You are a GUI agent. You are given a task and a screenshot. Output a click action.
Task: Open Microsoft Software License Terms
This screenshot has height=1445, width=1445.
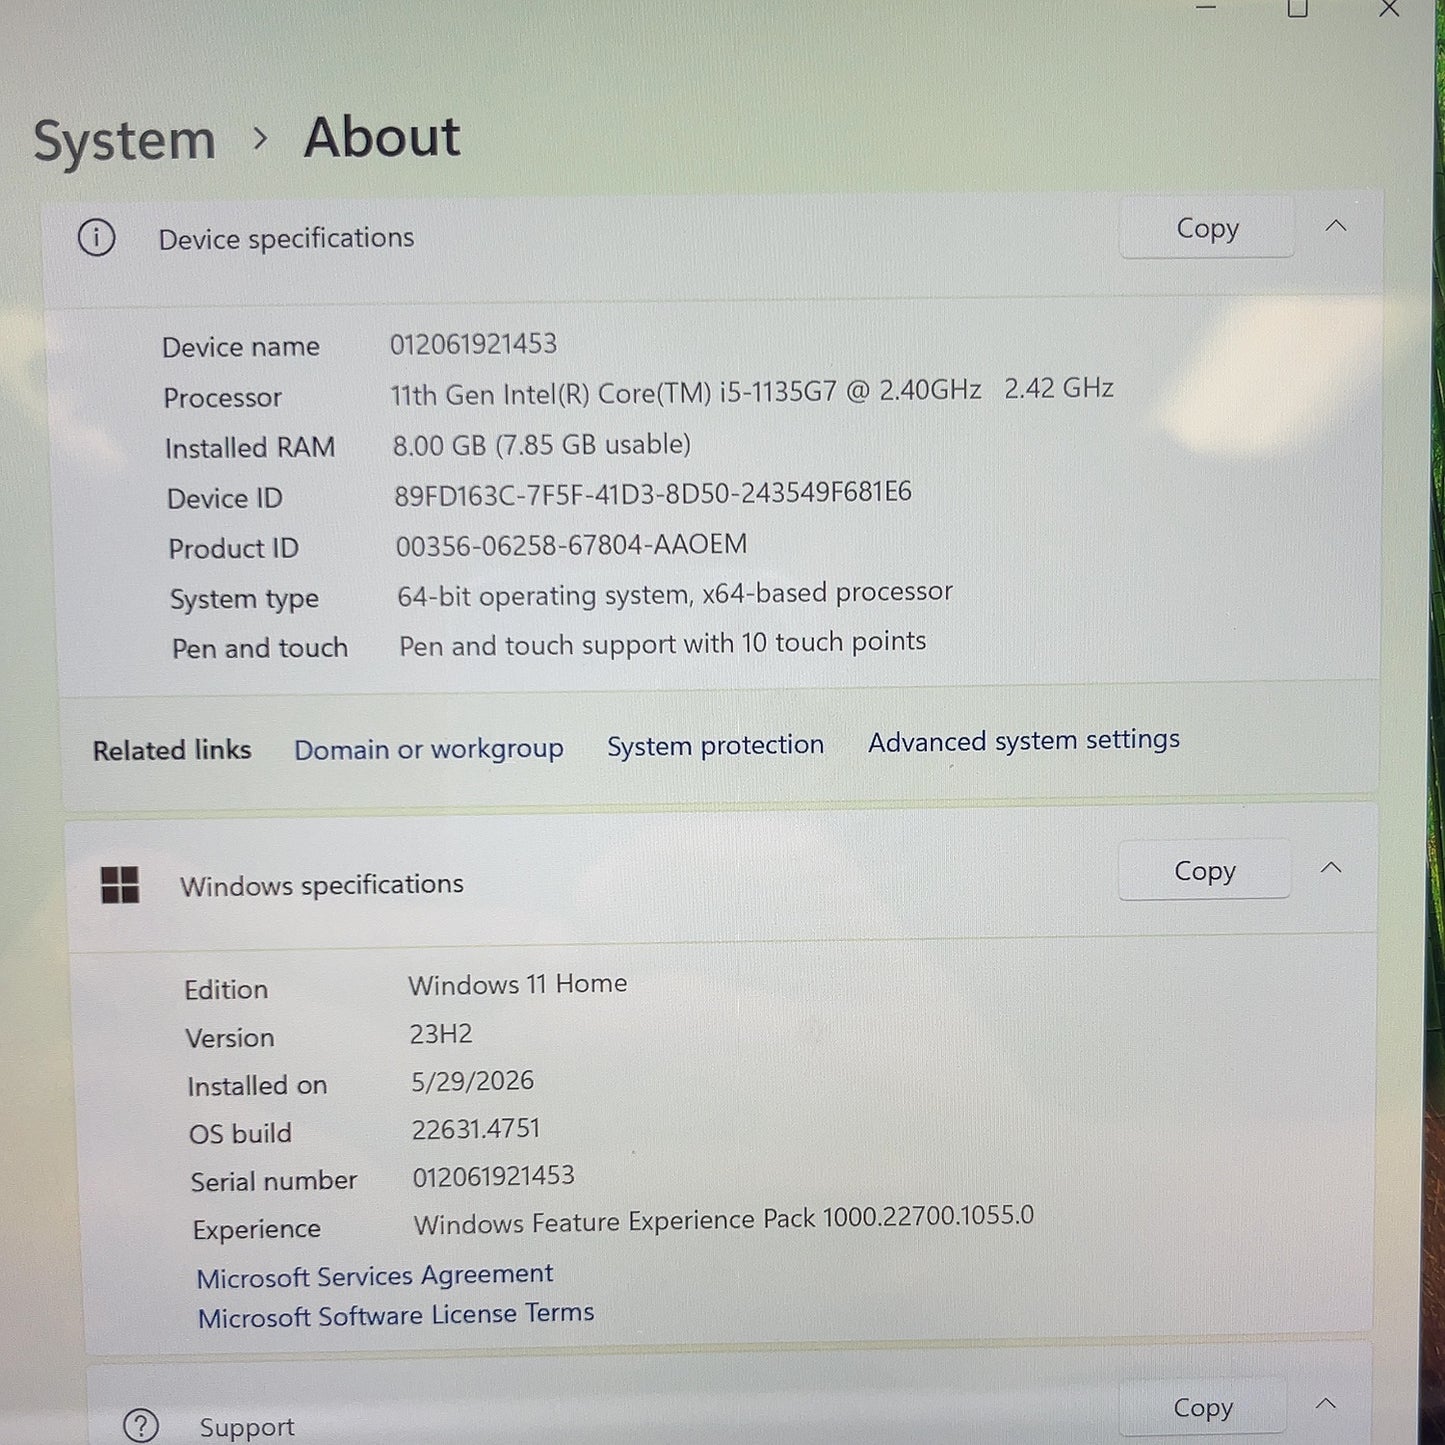[396, 1315]
